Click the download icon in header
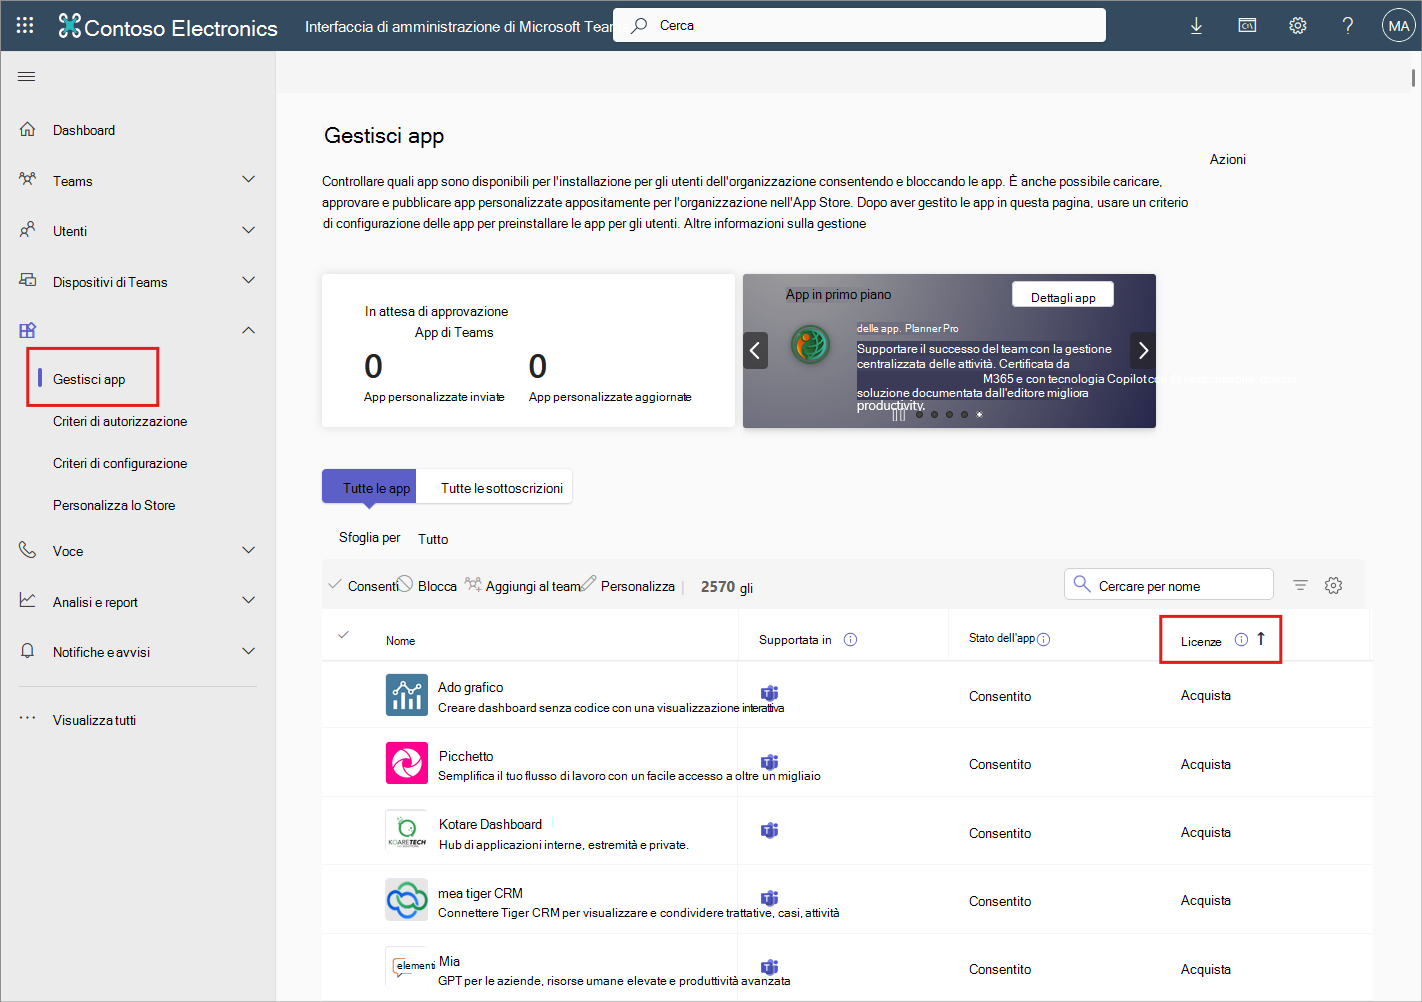 click(1196, 26)
